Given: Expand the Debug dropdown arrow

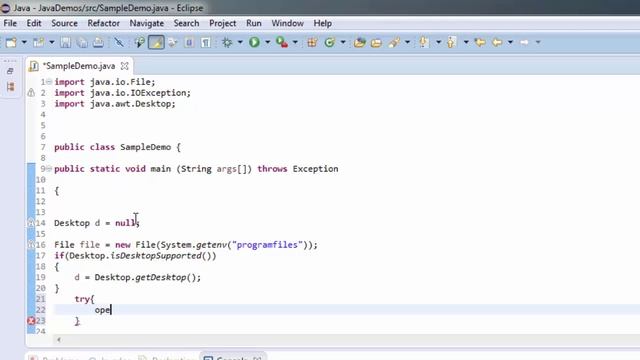Looking at the screenshot, I should (x=240, y=42).
